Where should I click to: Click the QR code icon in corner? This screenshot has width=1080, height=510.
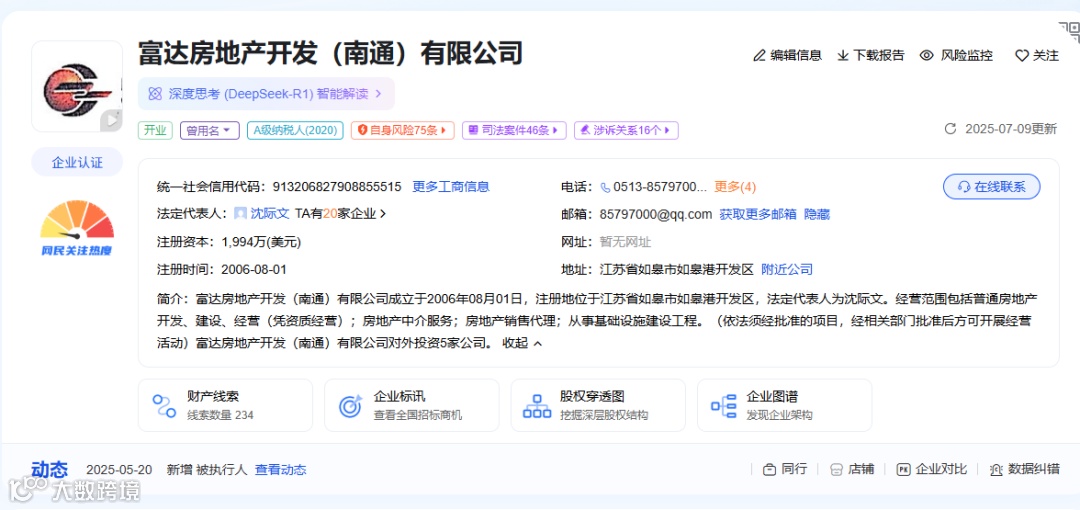coord(1070,32)
